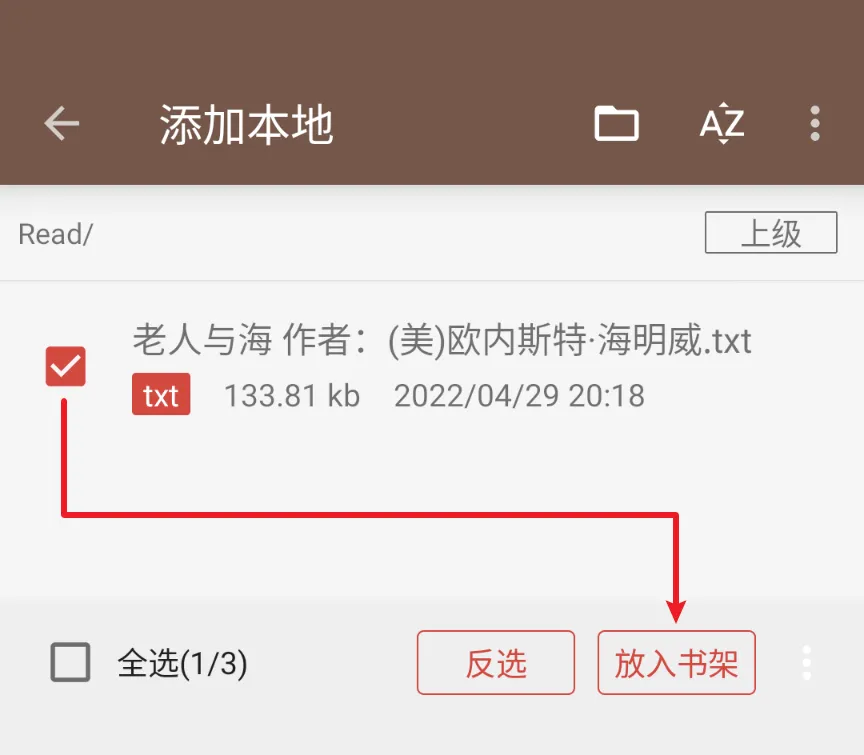Tap the back arrow icon
This screenshot has width=864, height=755.
tap(62, 123)
